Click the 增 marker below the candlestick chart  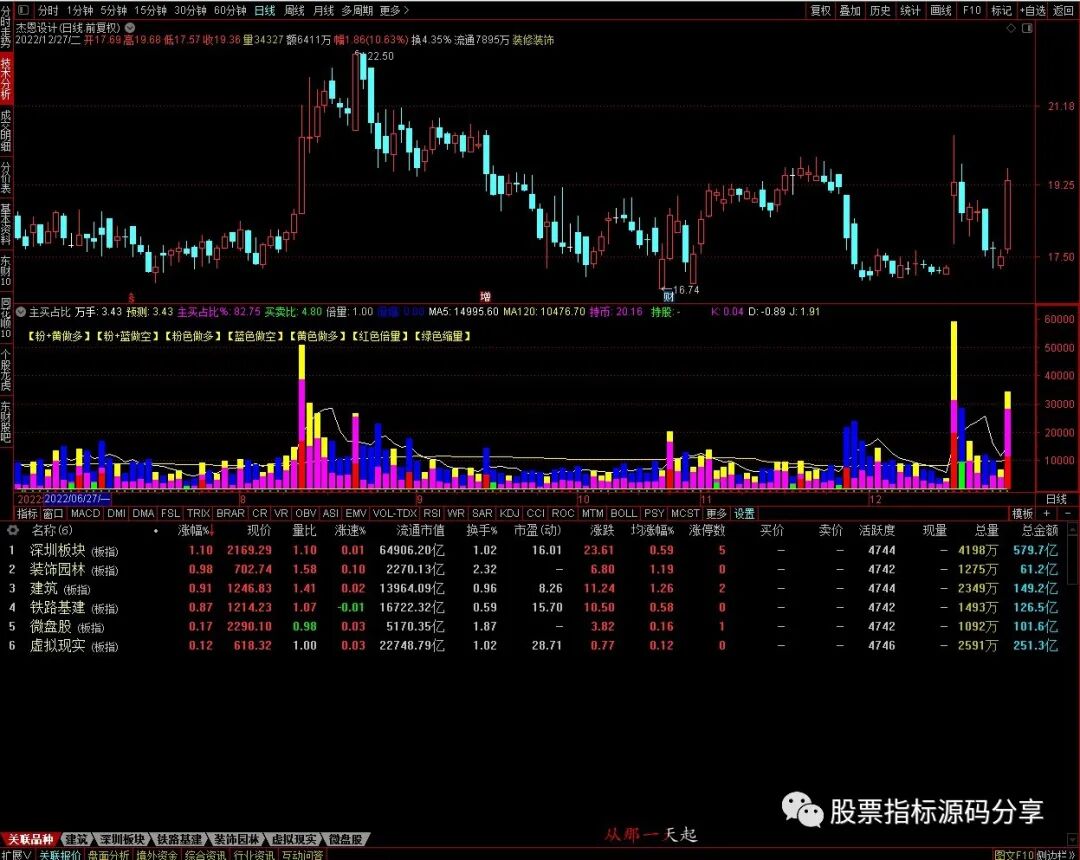coord(486,297)
